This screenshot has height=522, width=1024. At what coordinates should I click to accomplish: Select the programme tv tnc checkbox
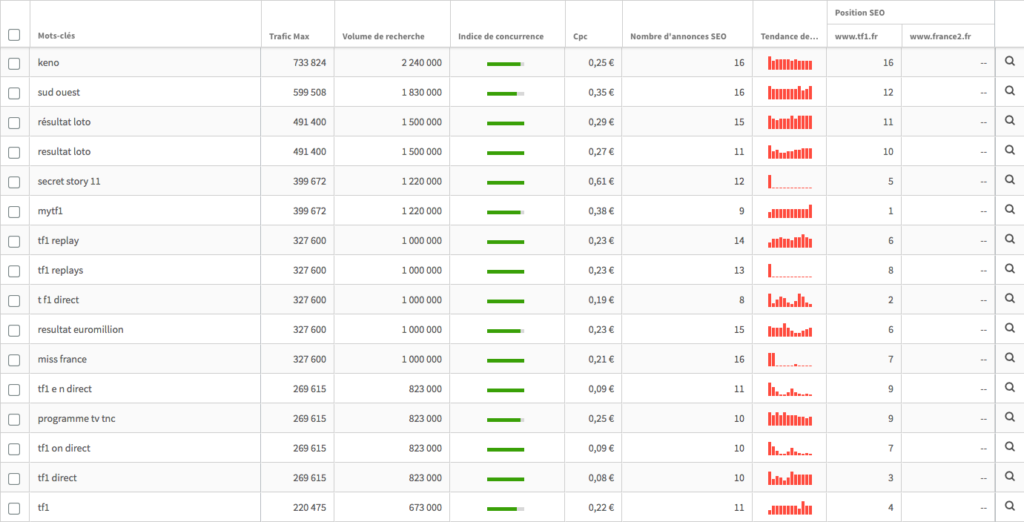point(14,419)
